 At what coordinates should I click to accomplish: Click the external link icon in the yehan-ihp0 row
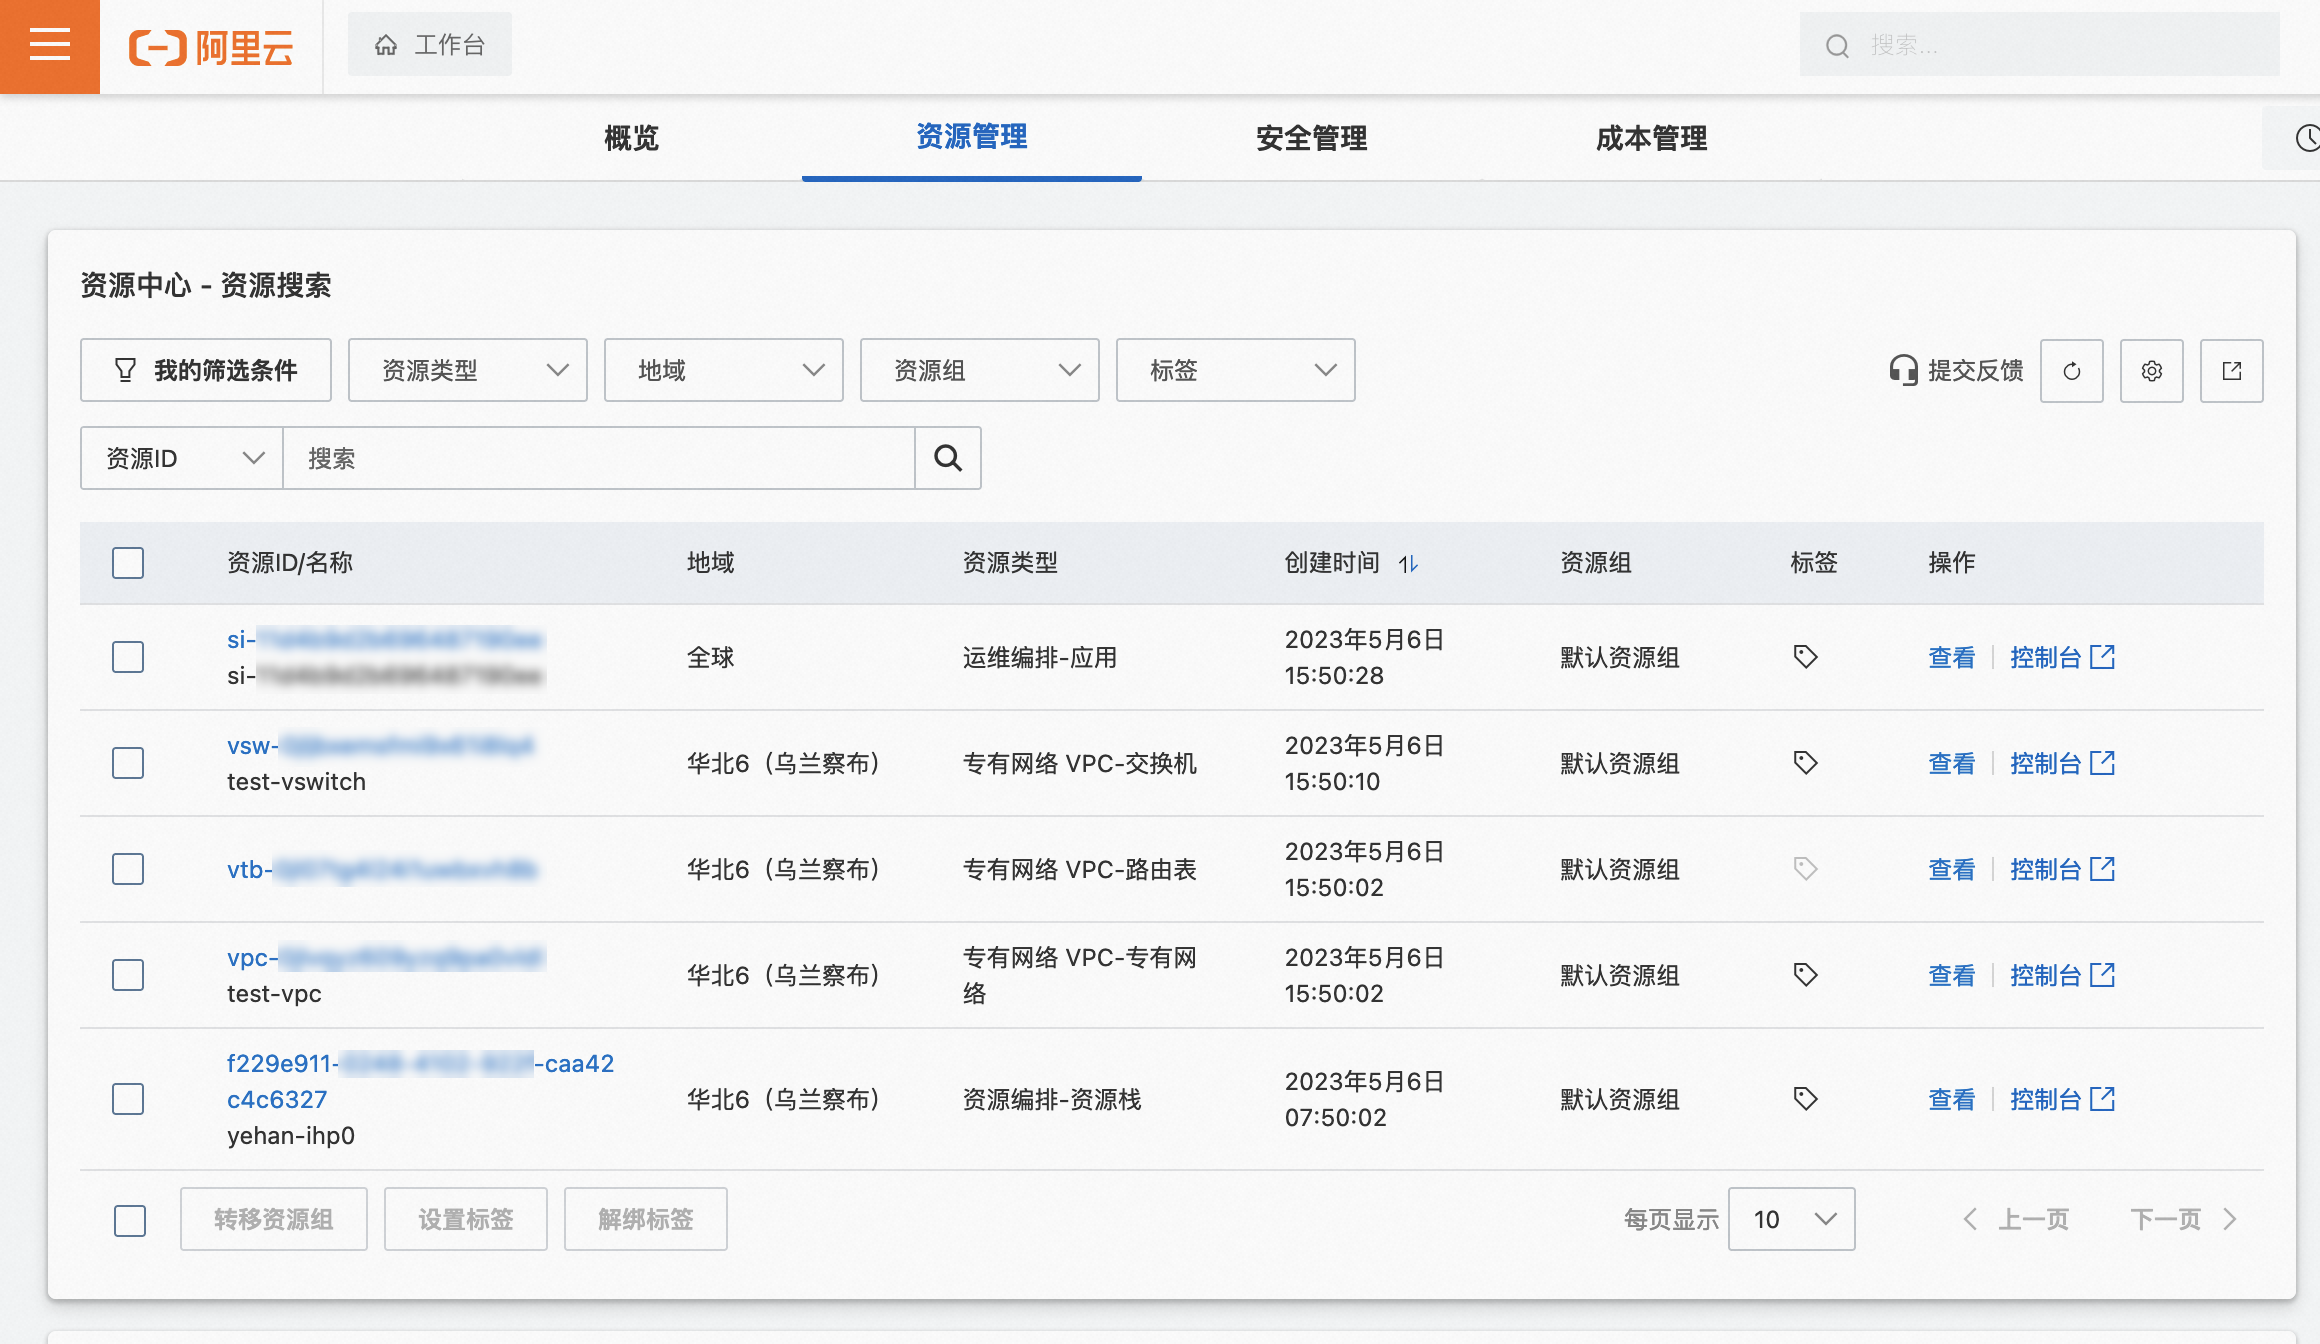(x=2103, y=1099)
